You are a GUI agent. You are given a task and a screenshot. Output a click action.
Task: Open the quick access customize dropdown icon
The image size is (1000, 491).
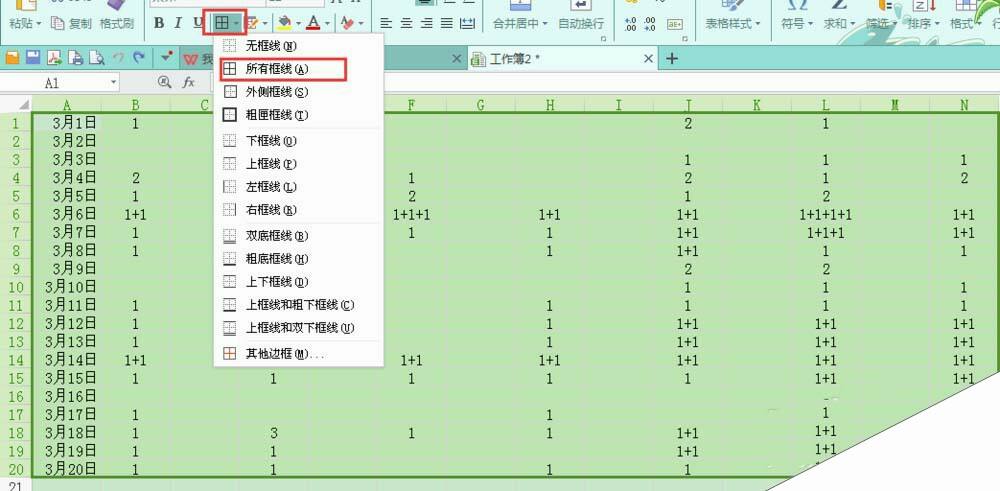(166, 57)
